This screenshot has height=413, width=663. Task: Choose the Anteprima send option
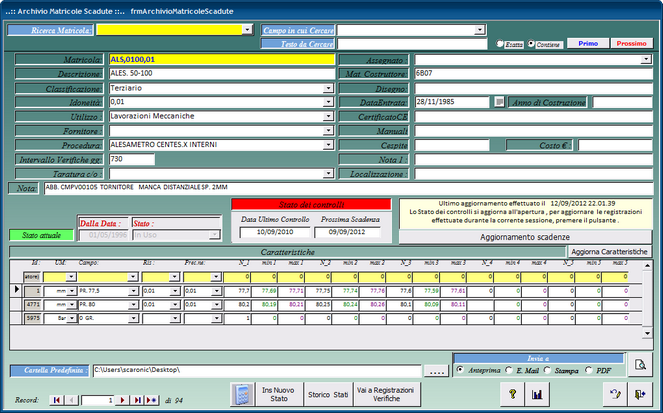[460, 370]
